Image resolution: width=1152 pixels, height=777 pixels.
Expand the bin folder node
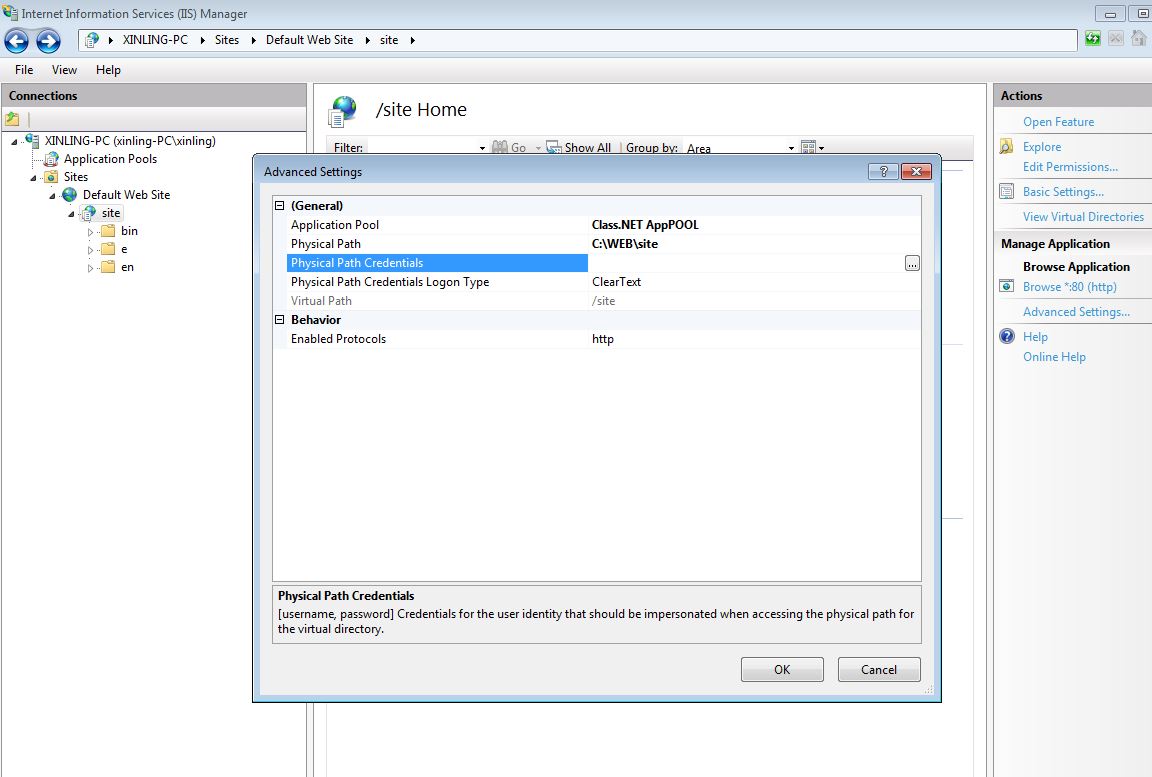91,232
